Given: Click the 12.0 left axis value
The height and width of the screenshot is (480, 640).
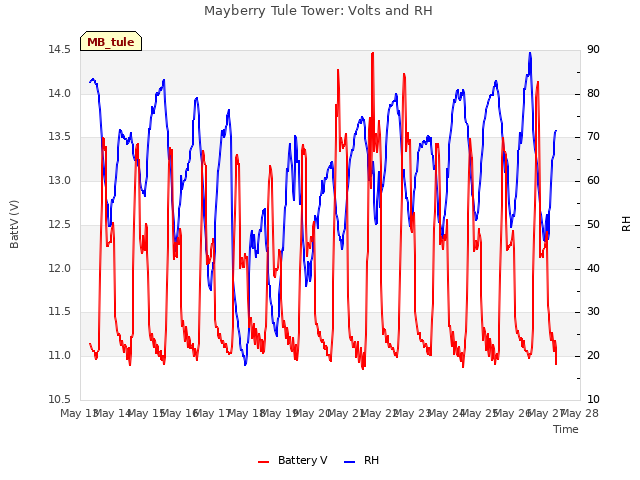Looking at the screenshot, I should (59, 268).
